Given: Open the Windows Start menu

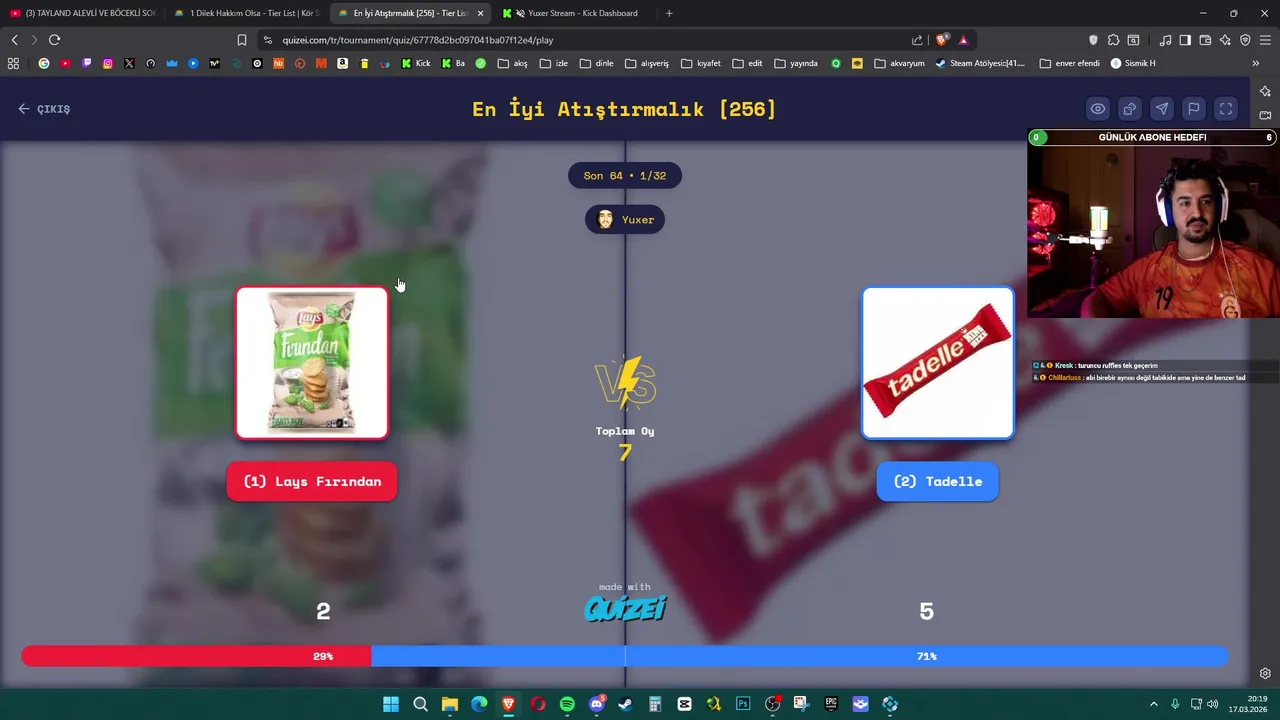Looking at the screenshot, I should coord(391,704).
